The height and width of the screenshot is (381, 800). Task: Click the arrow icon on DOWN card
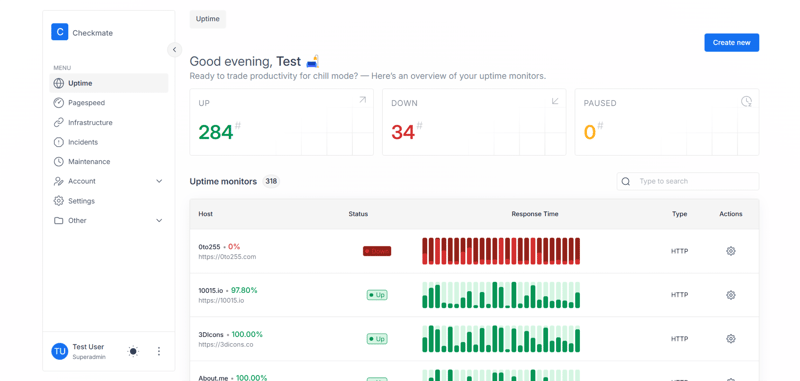555,101
